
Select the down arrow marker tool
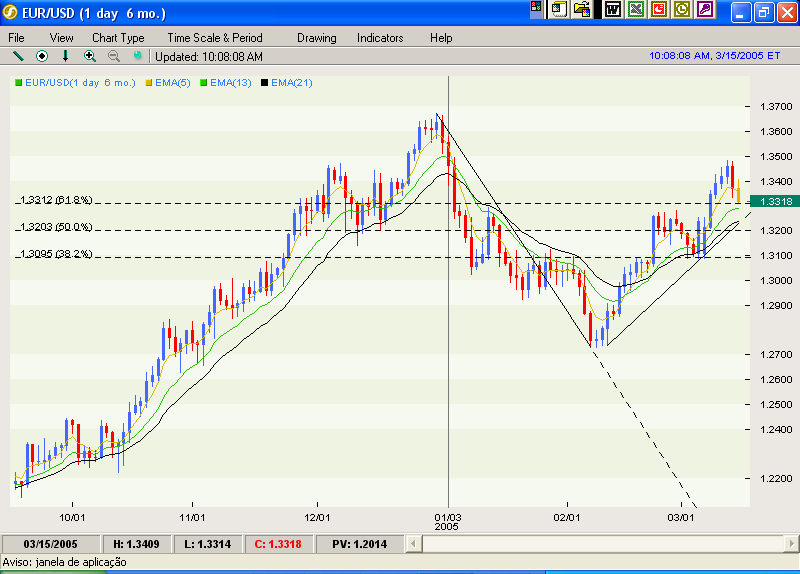[66, 56]
